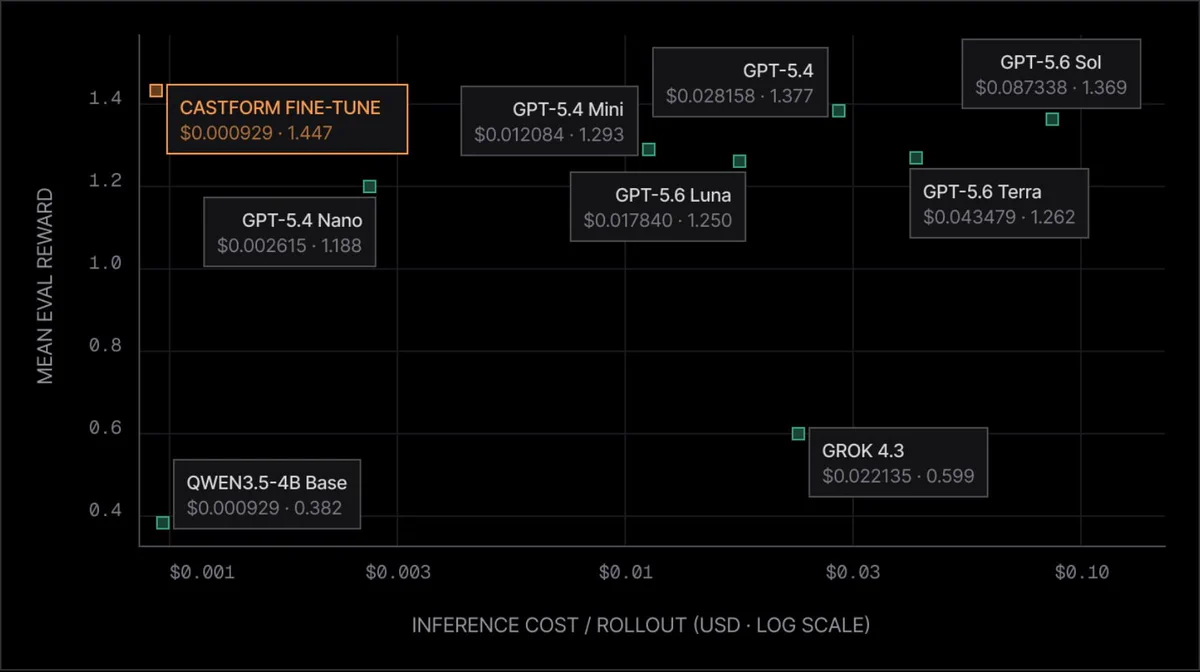Click the $0.003 x-axis tick label

398,572
